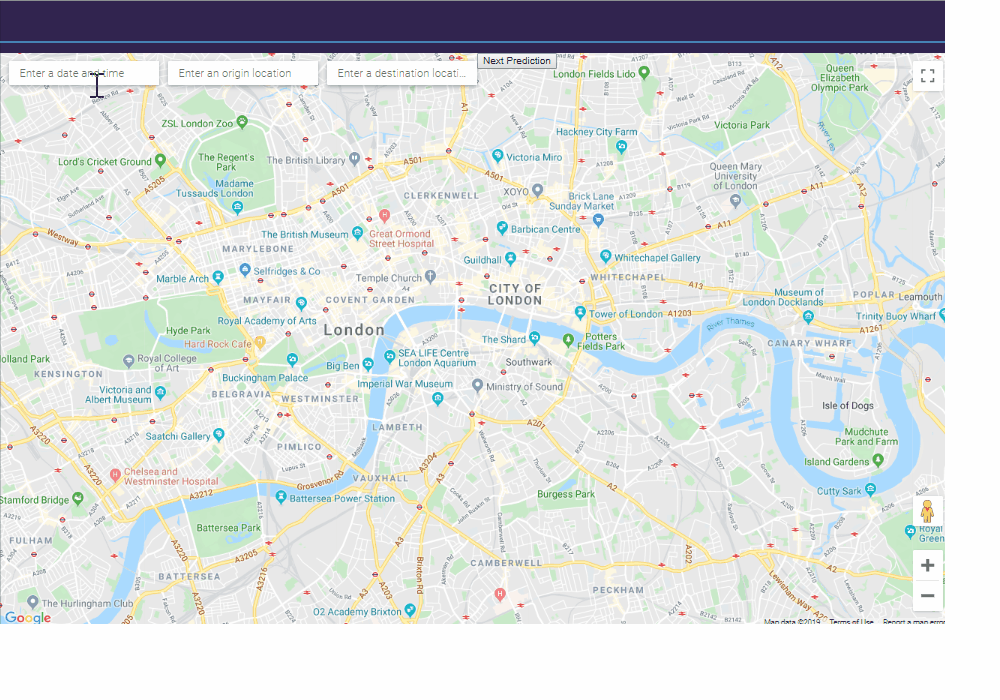Select The Shard marker icon
The height and width of the screenshot is (700, 1000).
(534, 337)
